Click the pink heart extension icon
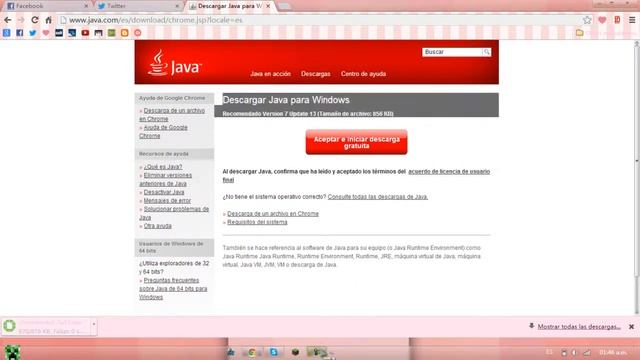 pyautogui.click(x=602, y=20)
